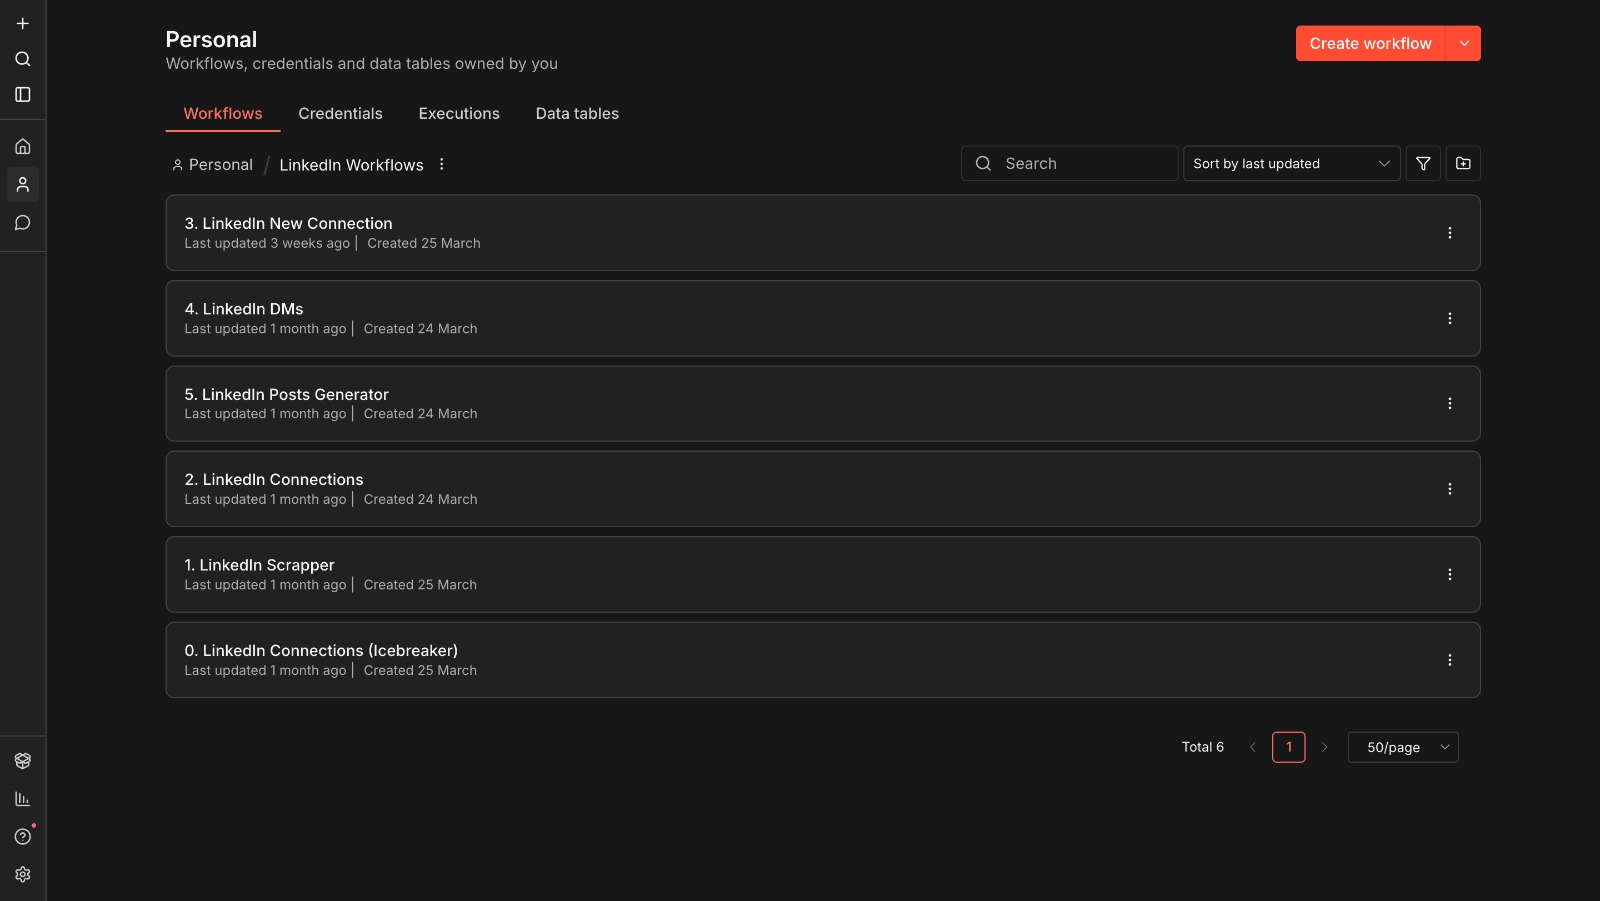The image size is (1600, 901).
Task: Click the plus icon in the sidebar
Action: click(x=22, y=23)
